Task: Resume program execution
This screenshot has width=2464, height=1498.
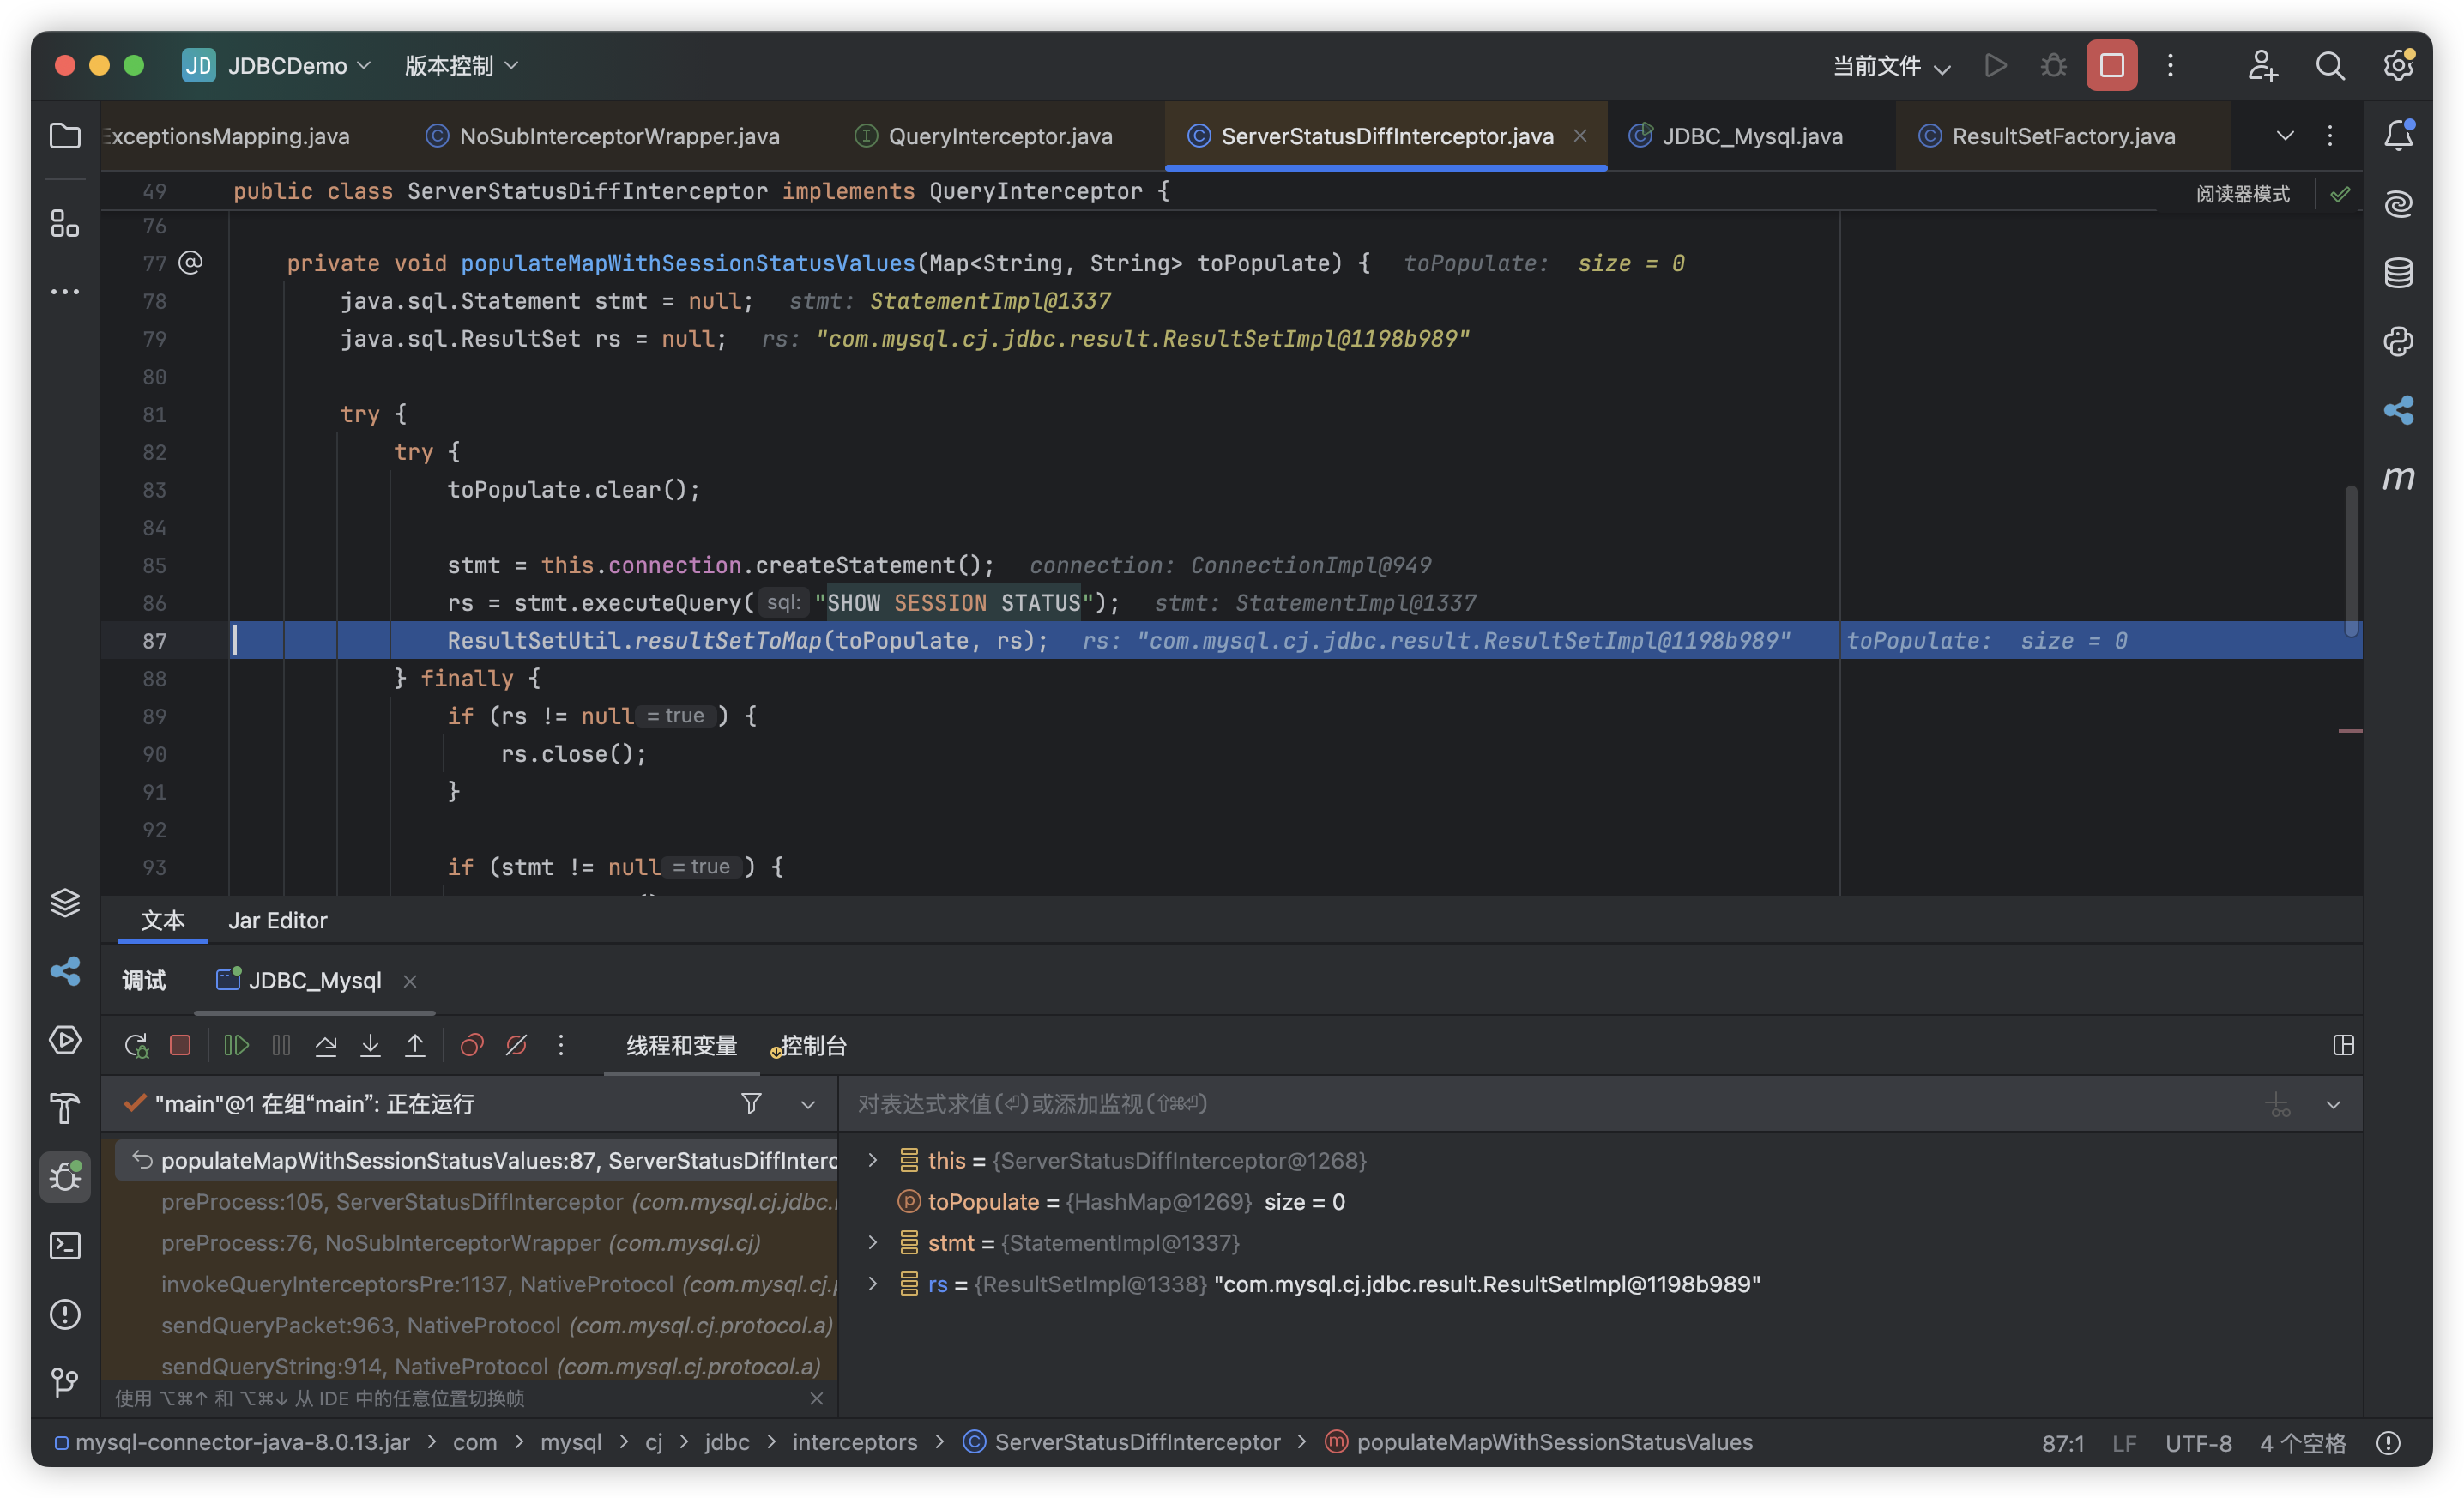Action: pyautogui.click(x=236, y=1045)
